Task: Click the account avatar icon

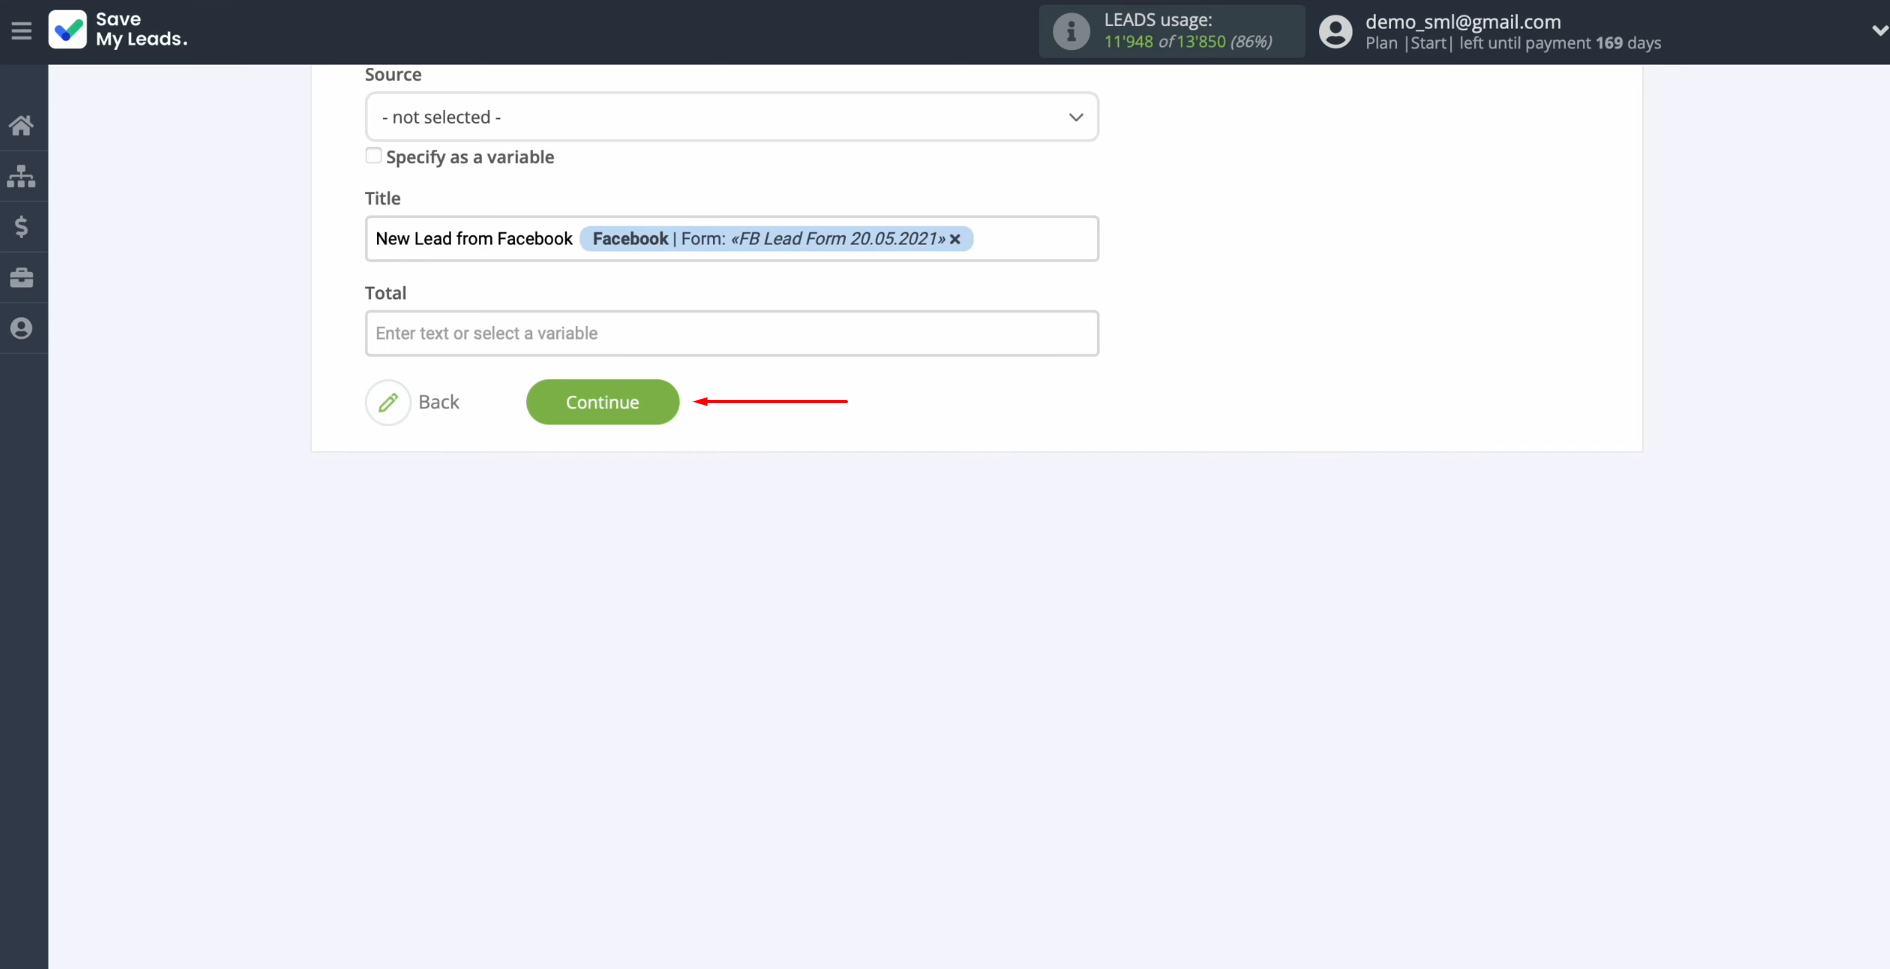Action: (x=1335, y=31)
